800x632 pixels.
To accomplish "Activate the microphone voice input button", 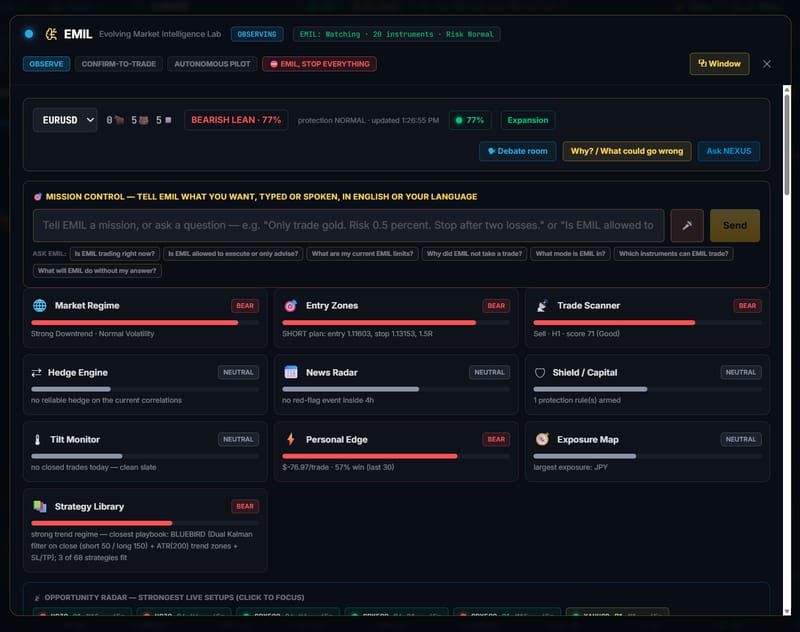I will coord(687,225).
